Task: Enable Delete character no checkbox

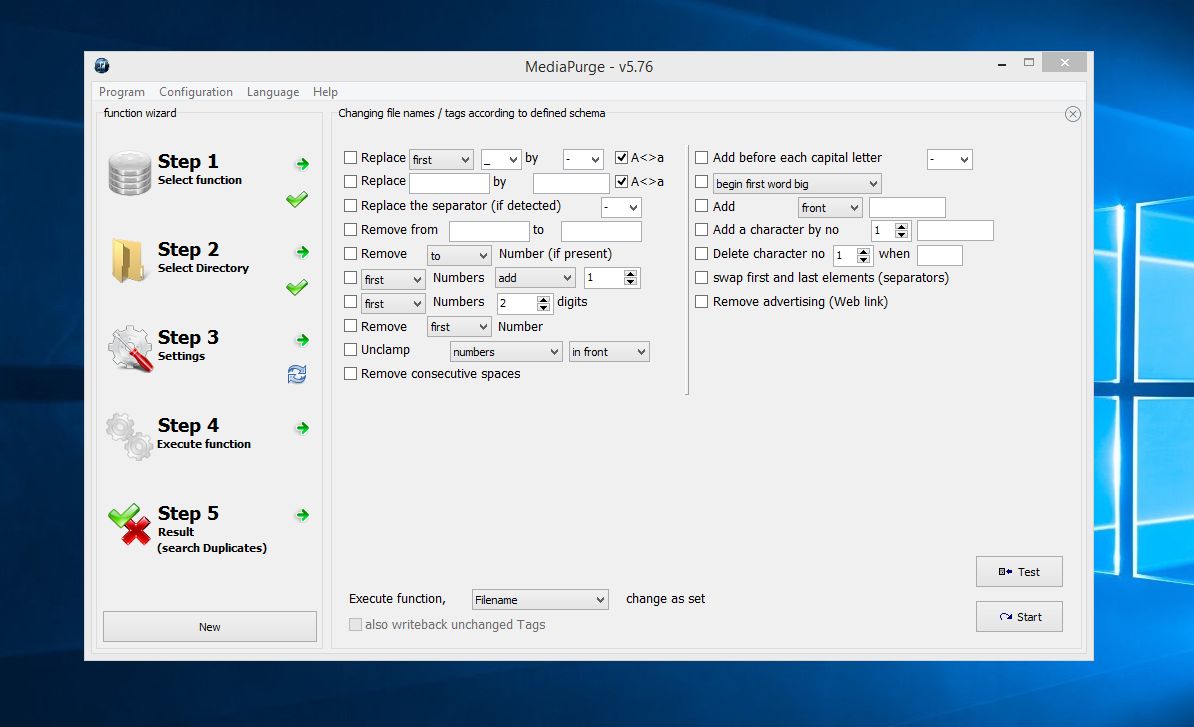Action: click(701, 253)
